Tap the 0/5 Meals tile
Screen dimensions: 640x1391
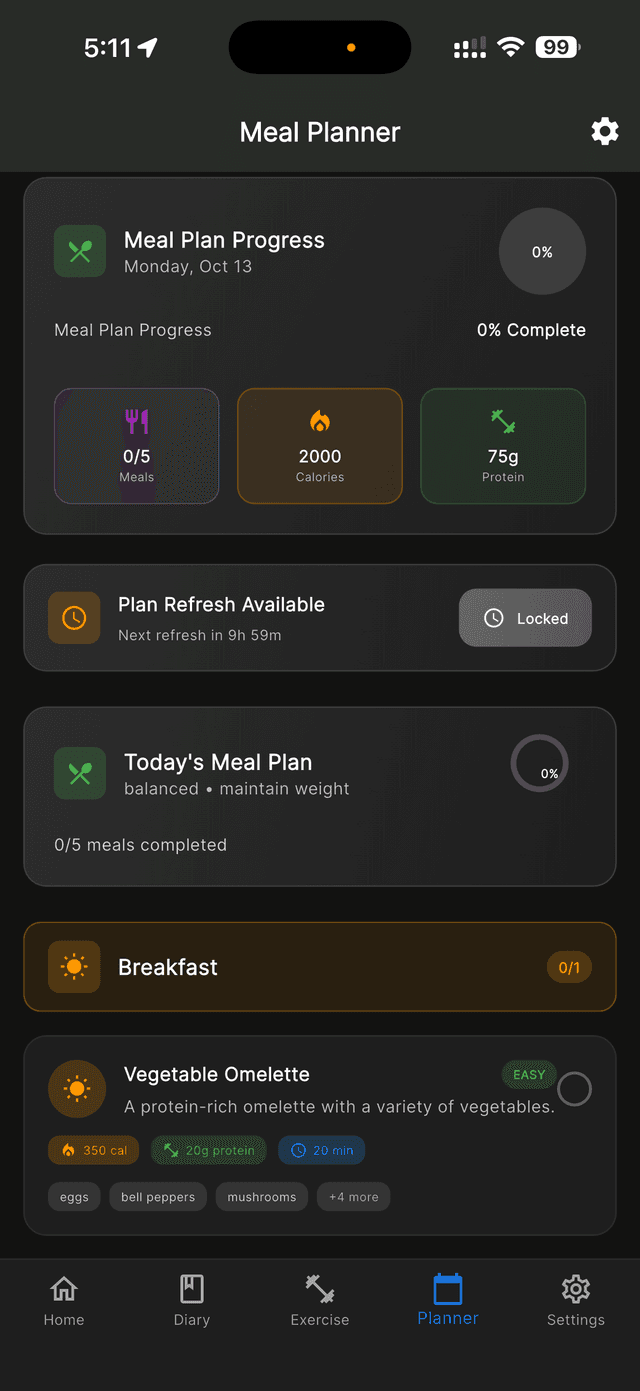[x=137, y=446]
